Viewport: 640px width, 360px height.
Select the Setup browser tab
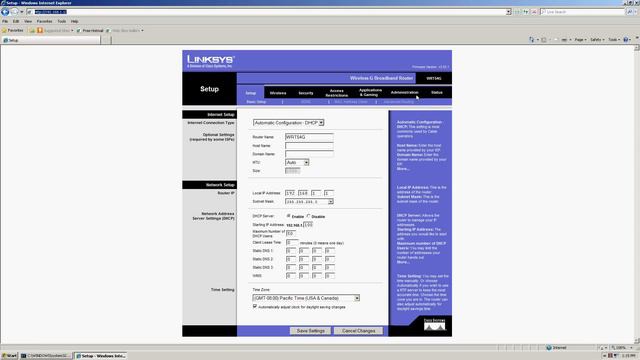coord(51,40)
